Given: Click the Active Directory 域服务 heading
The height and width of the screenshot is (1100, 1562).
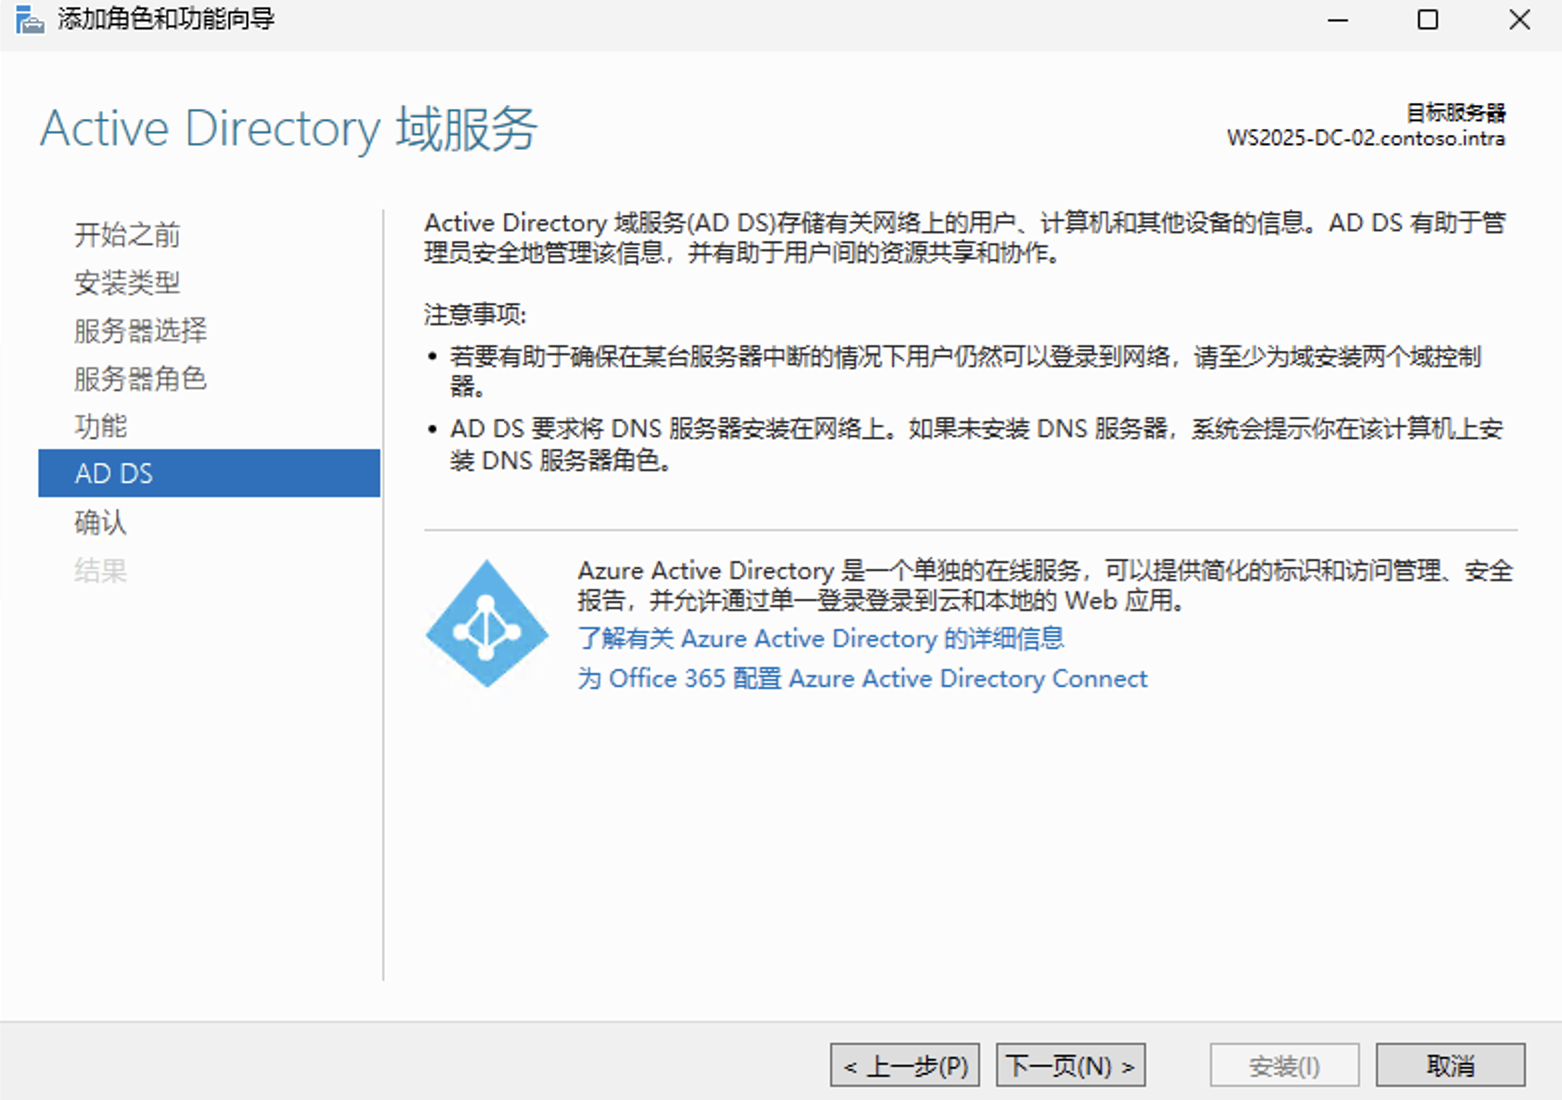Looking at the screenshot, I should click(x=289, y=129).
